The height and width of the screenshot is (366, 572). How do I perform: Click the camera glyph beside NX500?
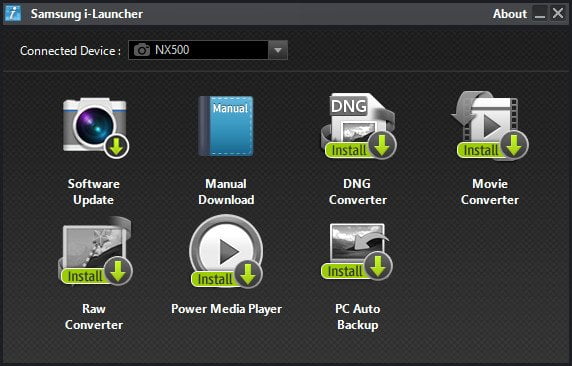tap(142, 50)
